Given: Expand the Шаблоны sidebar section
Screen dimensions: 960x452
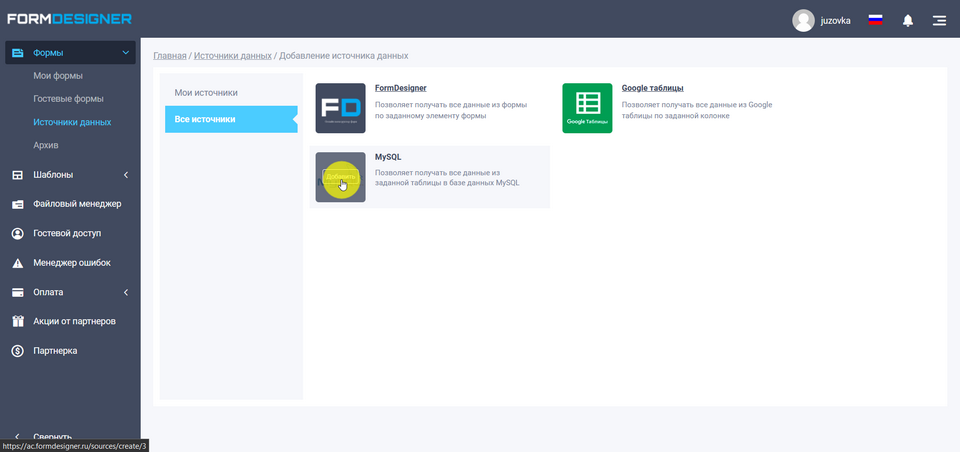Looking at the screenshot, I should coord(125,175).
